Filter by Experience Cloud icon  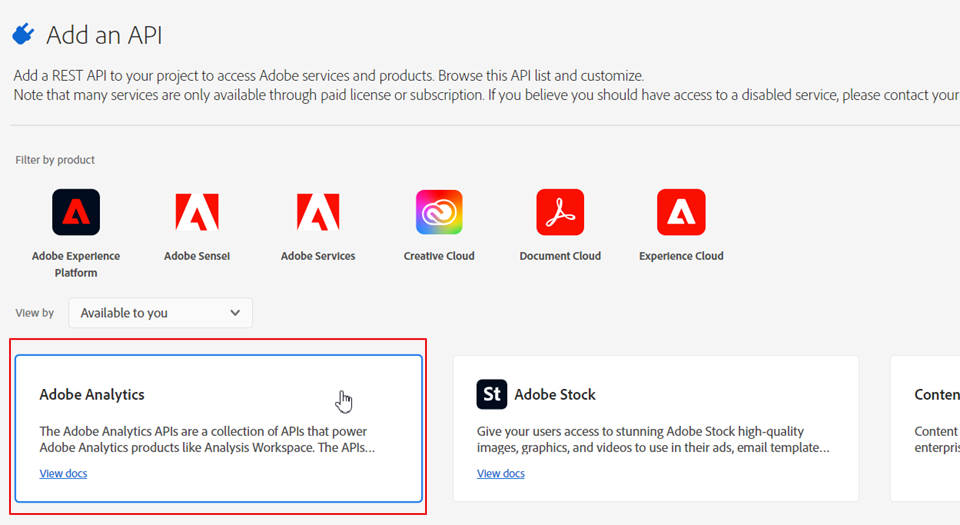pos(681,212)
